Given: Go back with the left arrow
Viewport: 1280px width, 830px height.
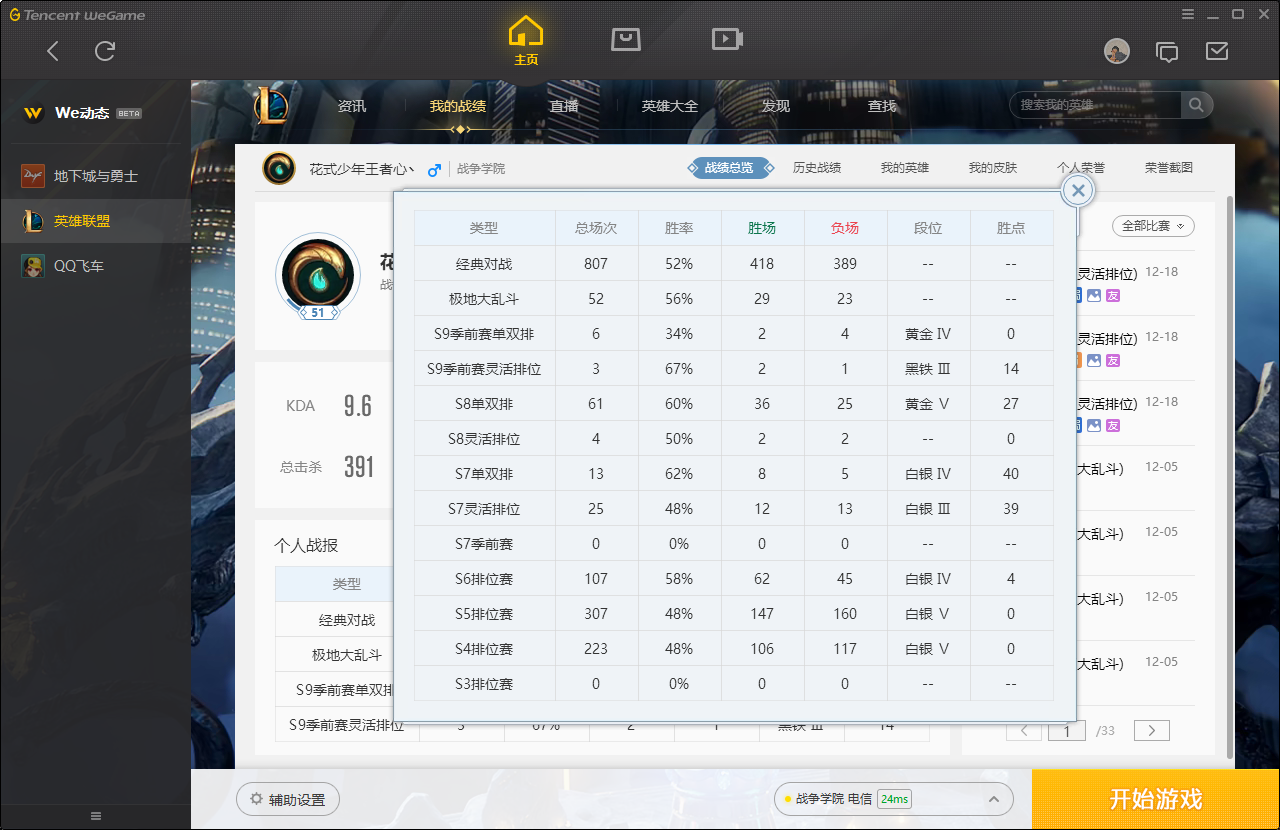Looking at the screenshot, I should point(53,51).
